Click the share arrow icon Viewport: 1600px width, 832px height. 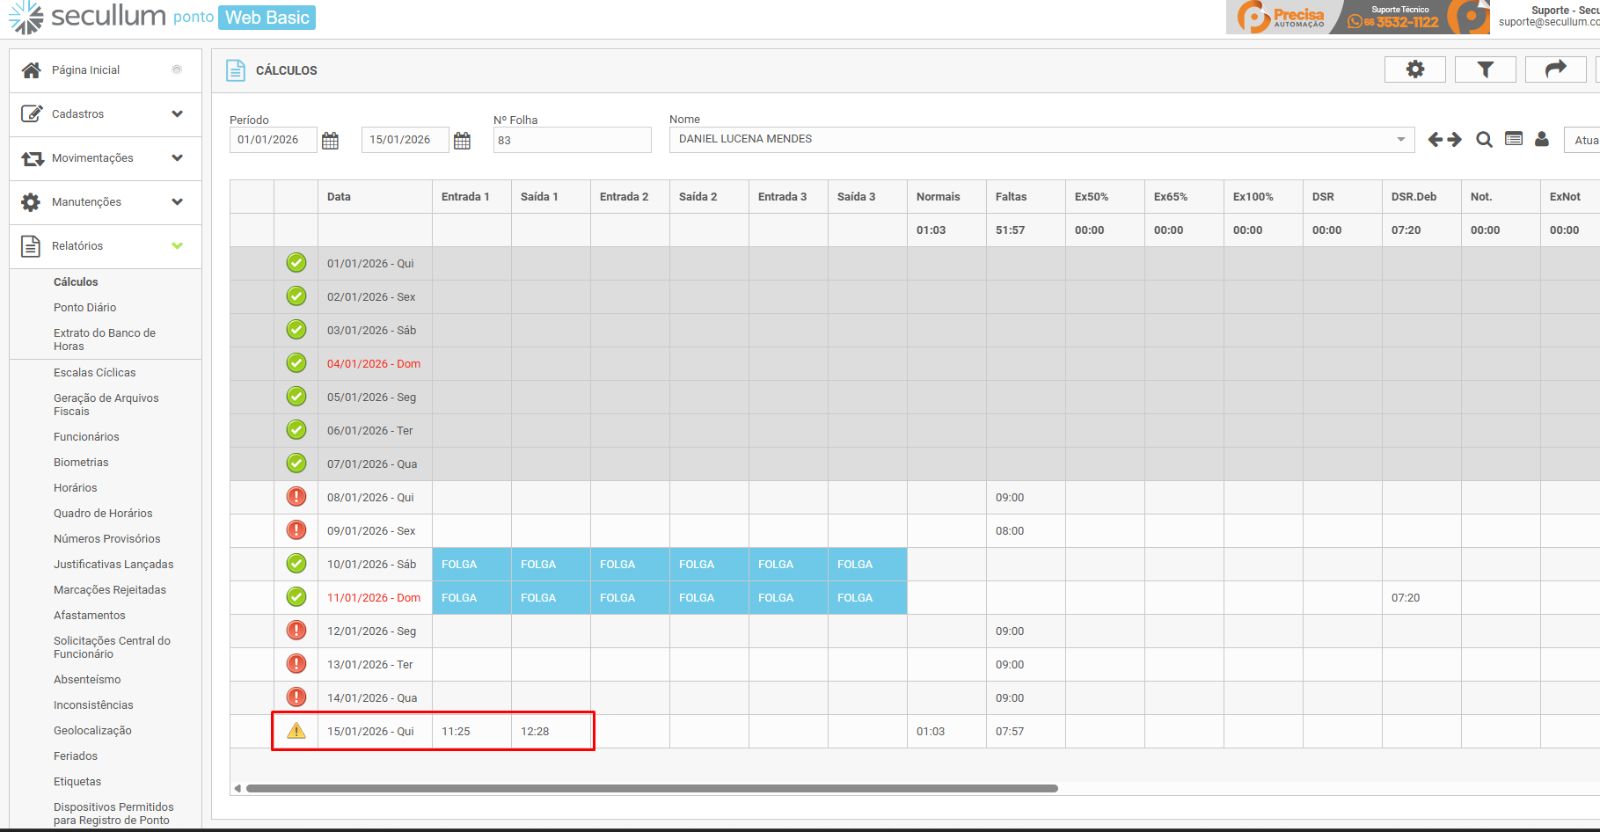click(x=1555, y=69)
